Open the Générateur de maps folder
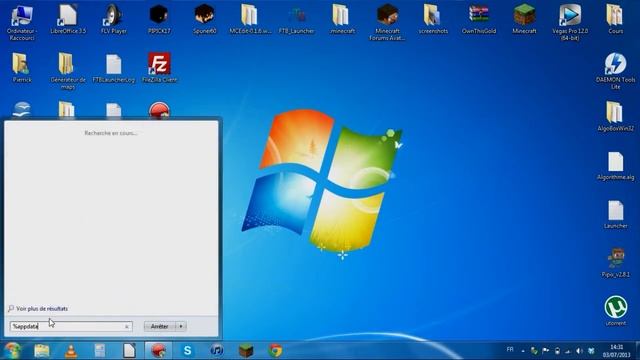This screenshot has width=640, height=360. (68, 71)
